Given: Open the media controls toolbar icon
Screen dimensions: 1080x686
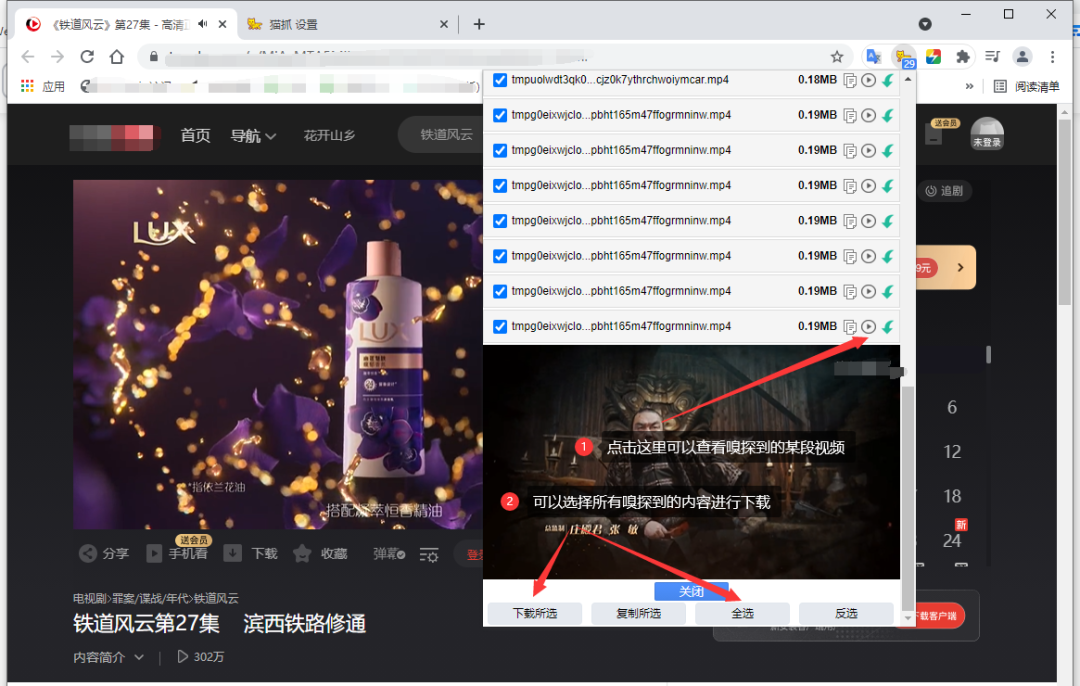Looking at the screenshot, I should tap(993, 57).
